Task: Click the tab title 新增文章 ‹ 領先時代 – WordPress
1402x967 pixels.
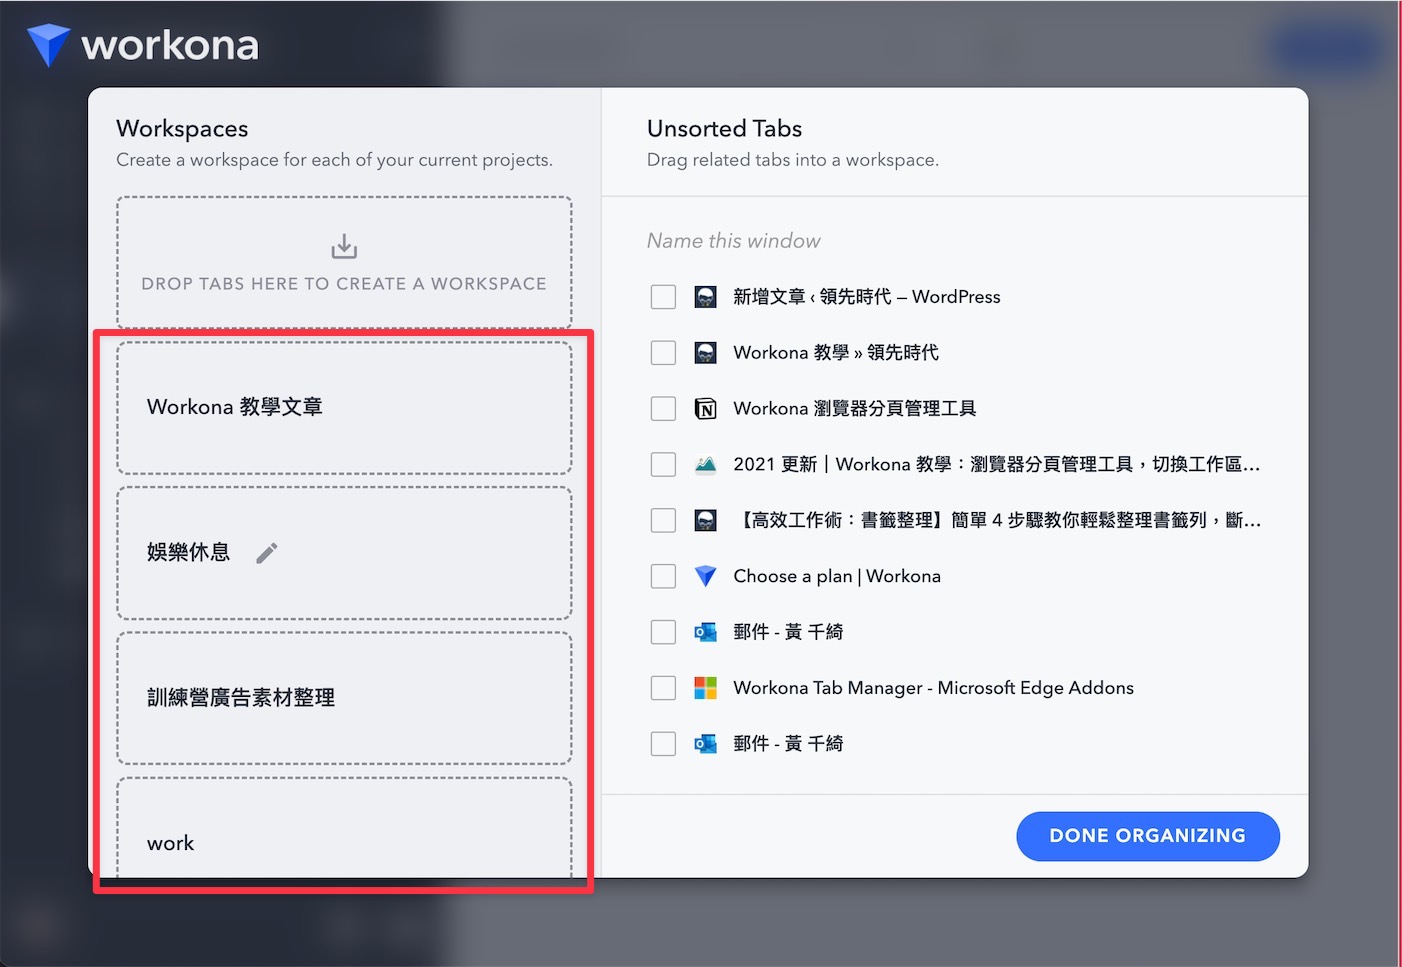Action: point(867,297)
